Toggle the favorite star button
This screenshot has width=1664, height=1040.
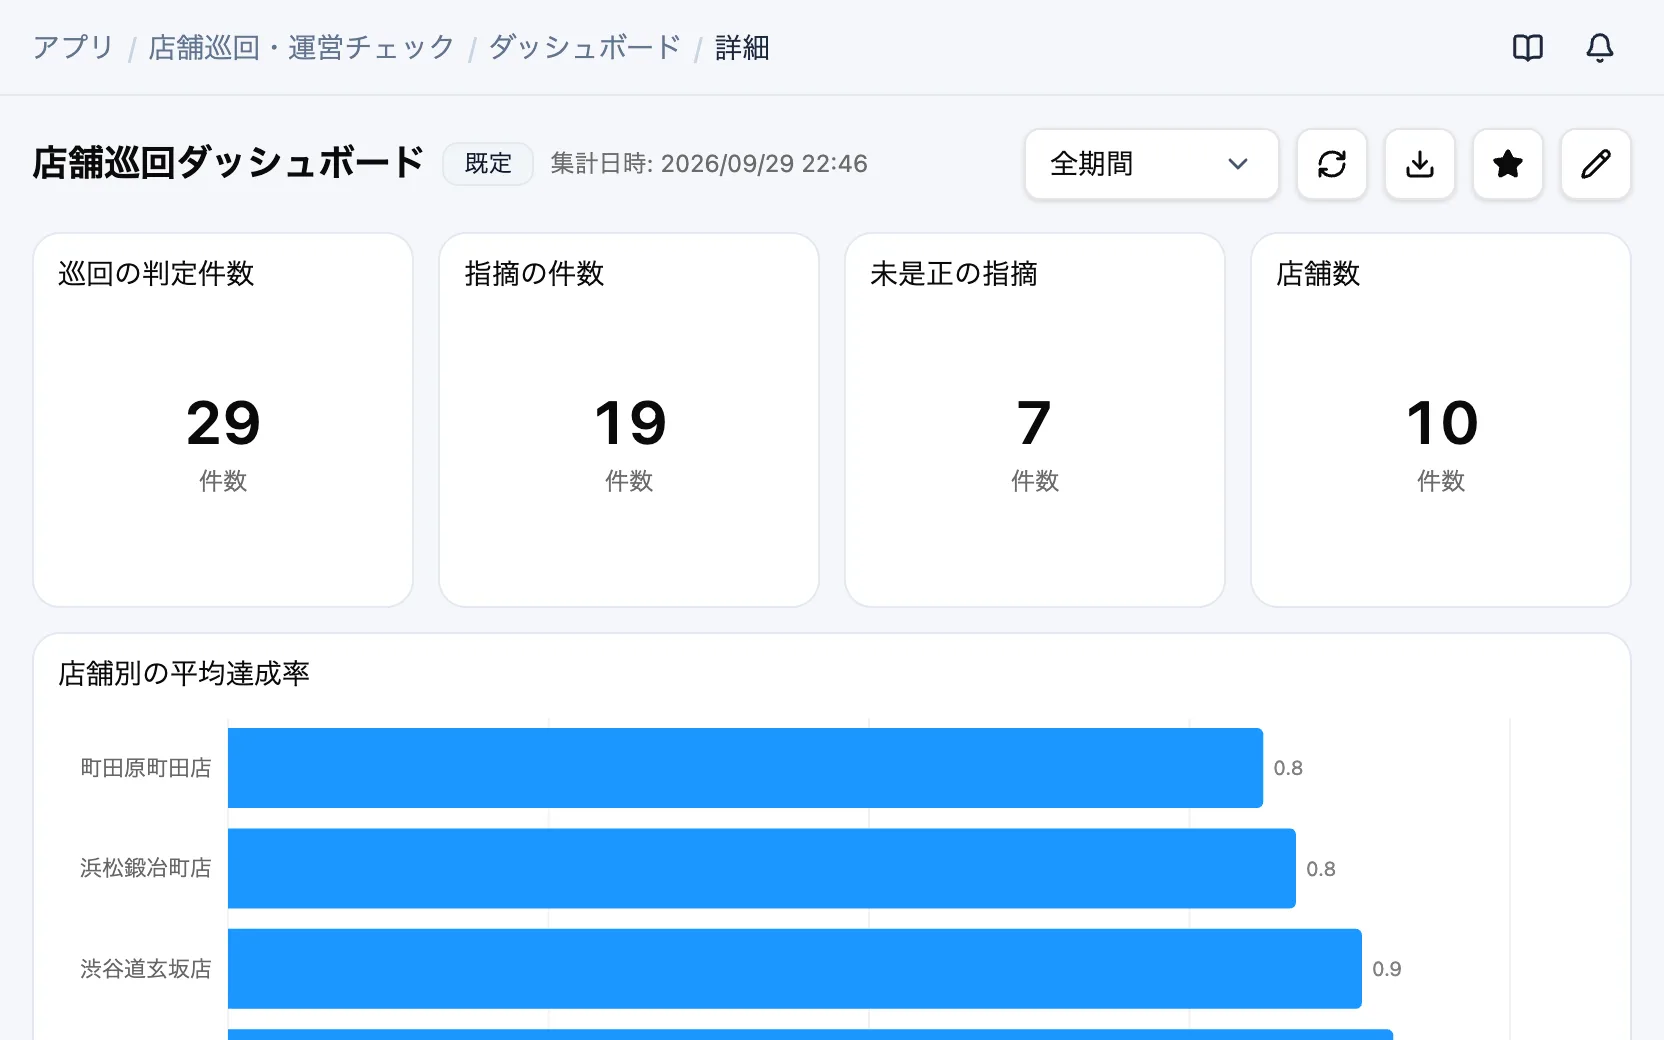point(1508,164)
